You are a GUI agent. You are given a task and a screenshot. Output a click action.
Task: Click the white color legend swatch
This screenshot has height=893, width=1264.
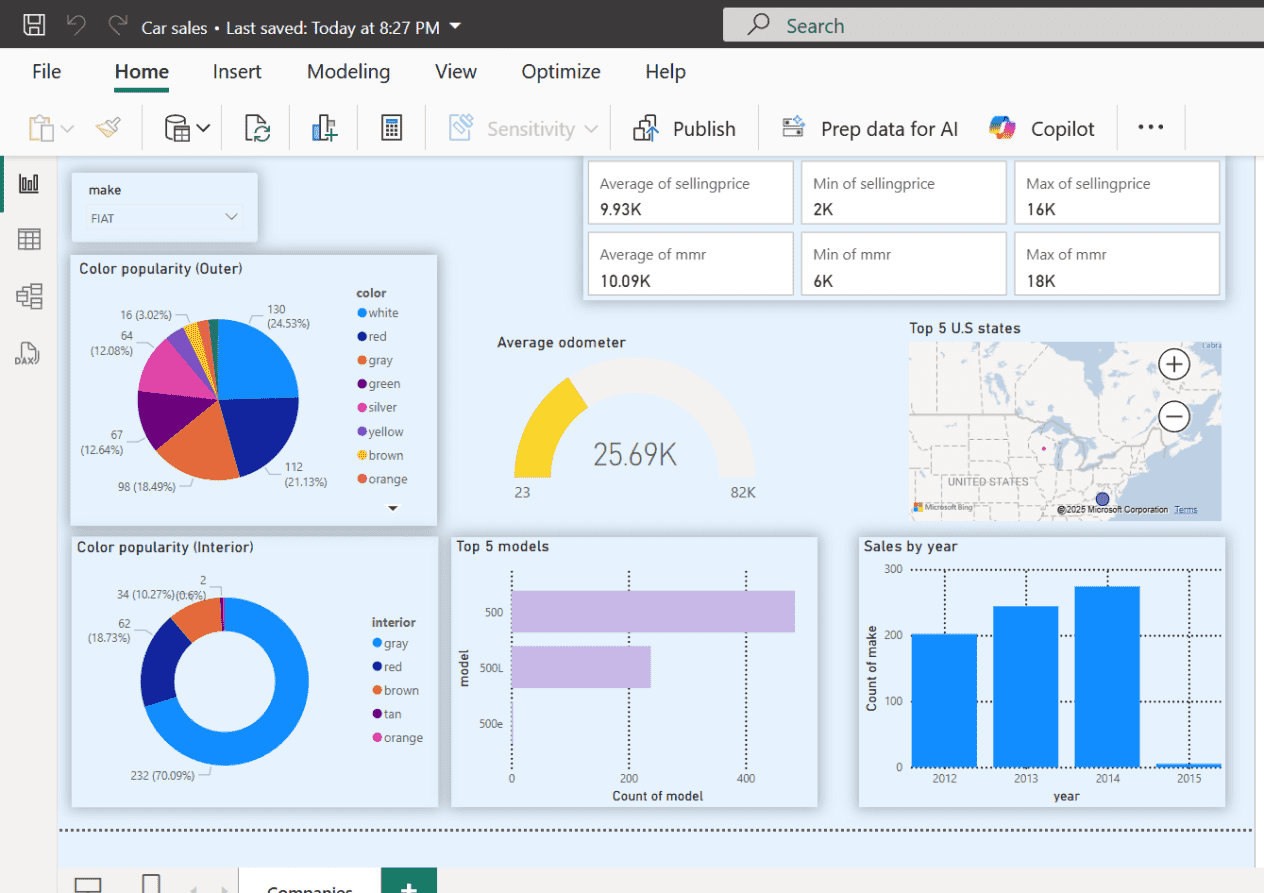click(362, 313)
